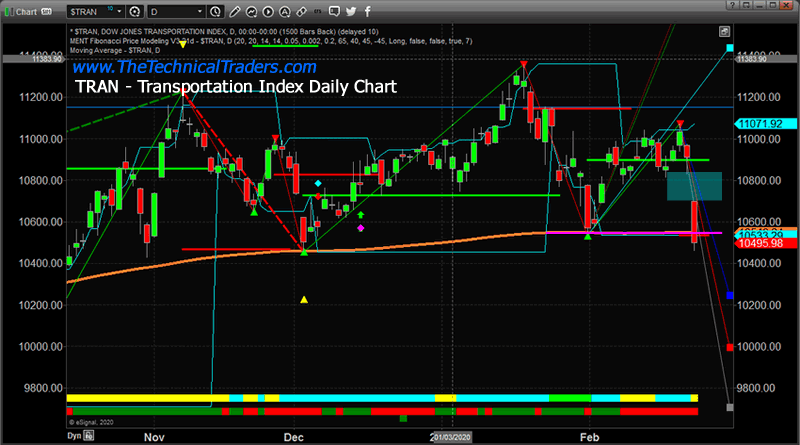This screenshot has width=800, height=445.
Task: Select the pencil drawing tool
Action: pyautogui.click(x=235, y=11)
